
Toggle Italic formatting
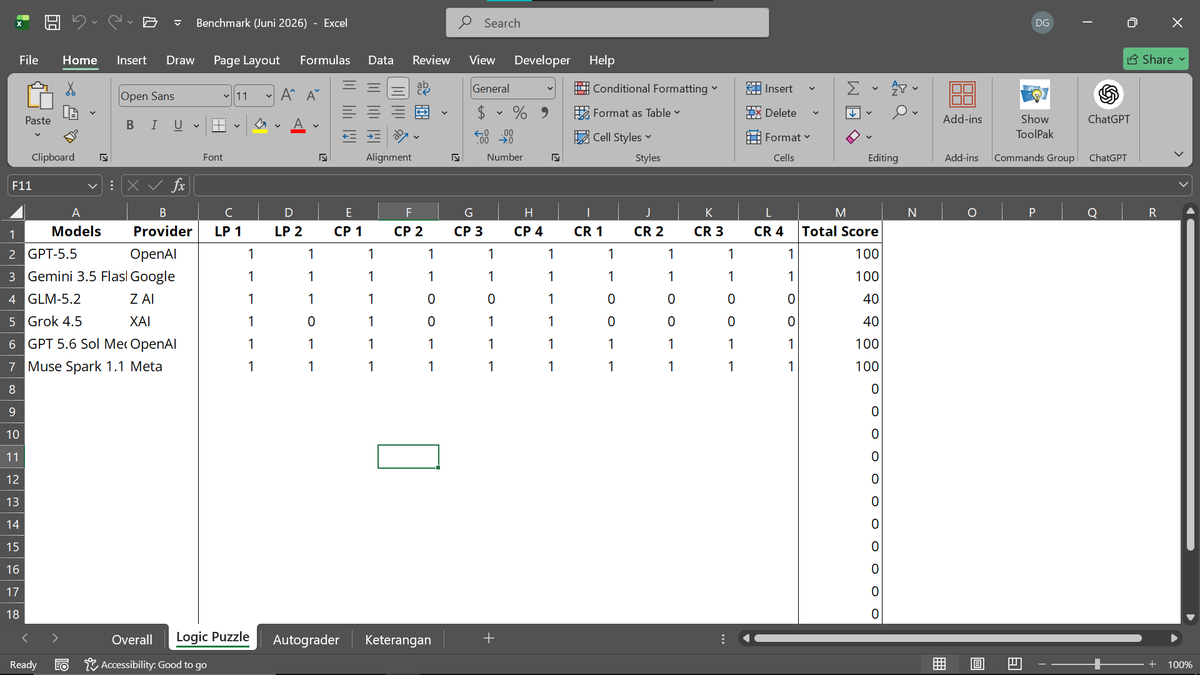pos(155,125)
